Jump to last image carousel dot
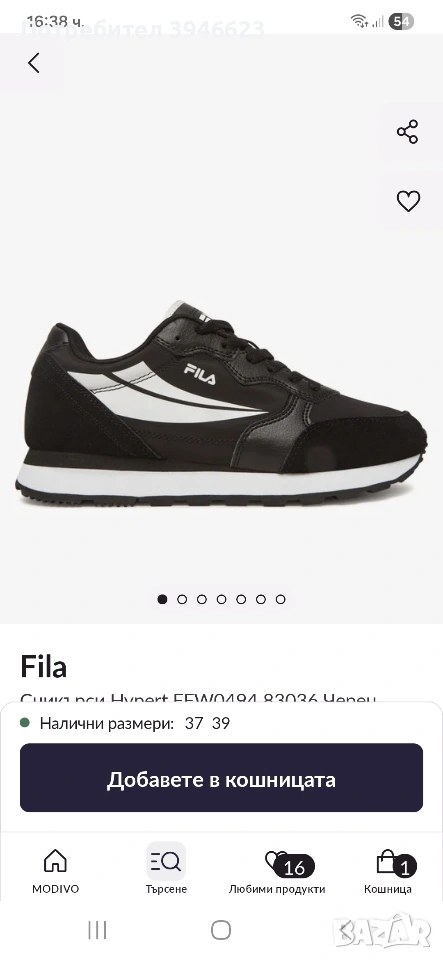Screen dimensions: 443x960 tap(280, 599)
